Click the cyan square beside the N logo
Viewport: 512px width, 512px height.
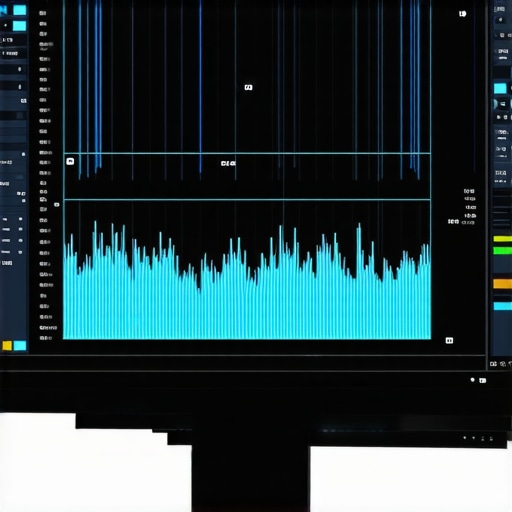coord(20,10)
